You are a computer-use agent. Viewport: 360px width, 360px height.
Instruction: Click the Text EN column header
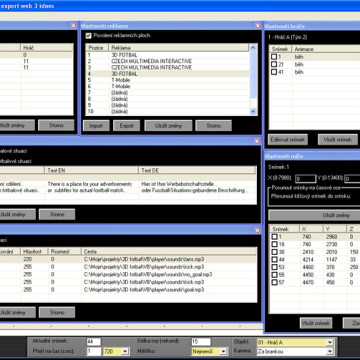tap(91, 170)
